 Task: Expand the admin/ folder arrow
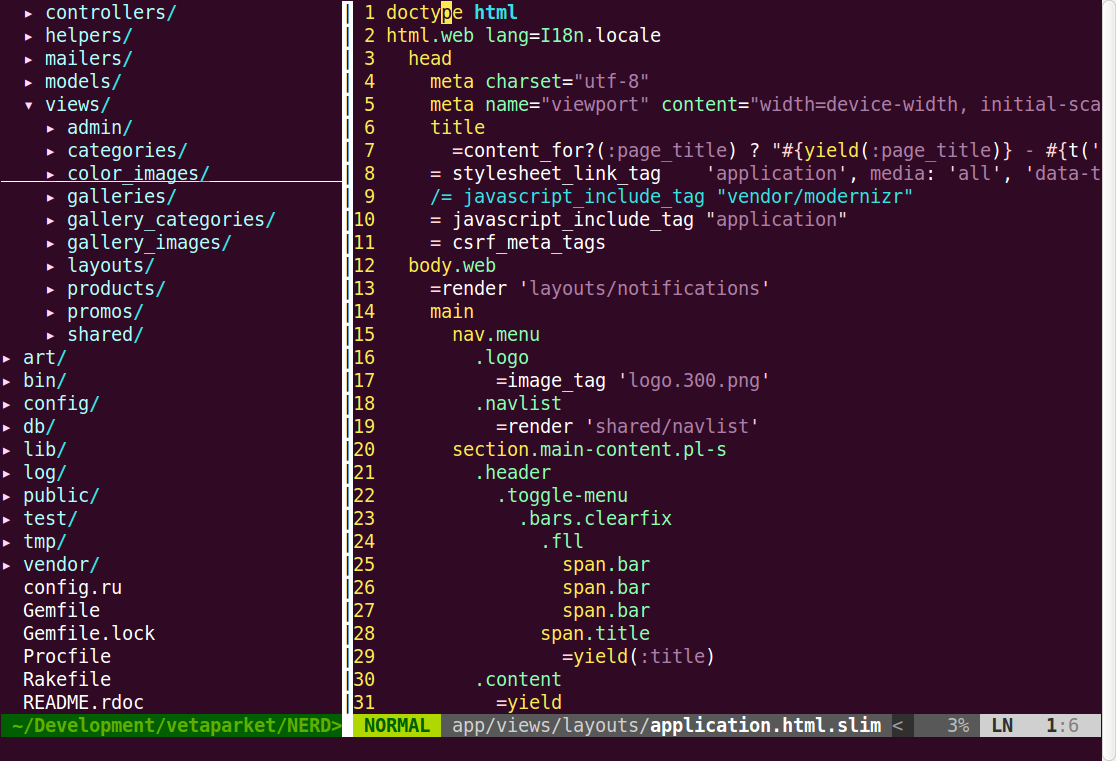click(x=51, y=128)
